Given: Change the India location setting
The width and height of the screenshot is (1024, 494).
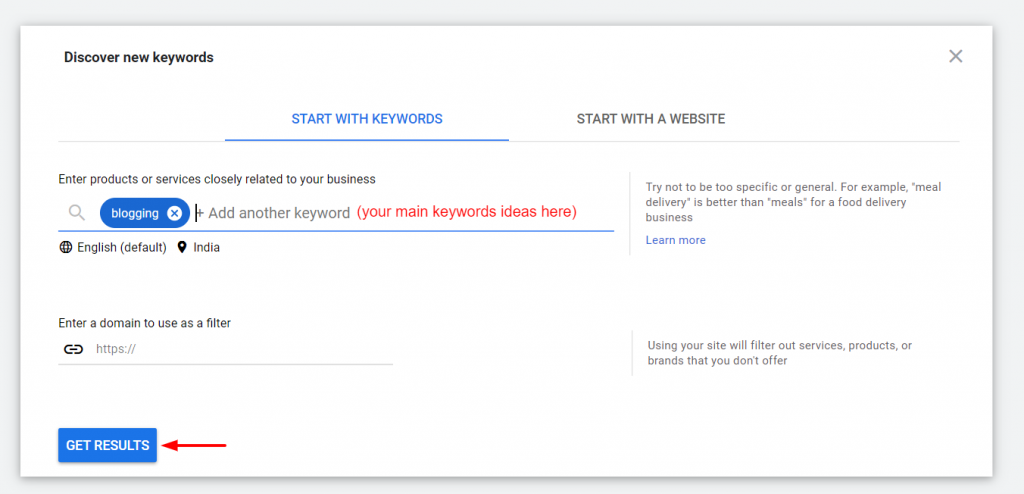Looking at the screenshot, I should point(206,248).
